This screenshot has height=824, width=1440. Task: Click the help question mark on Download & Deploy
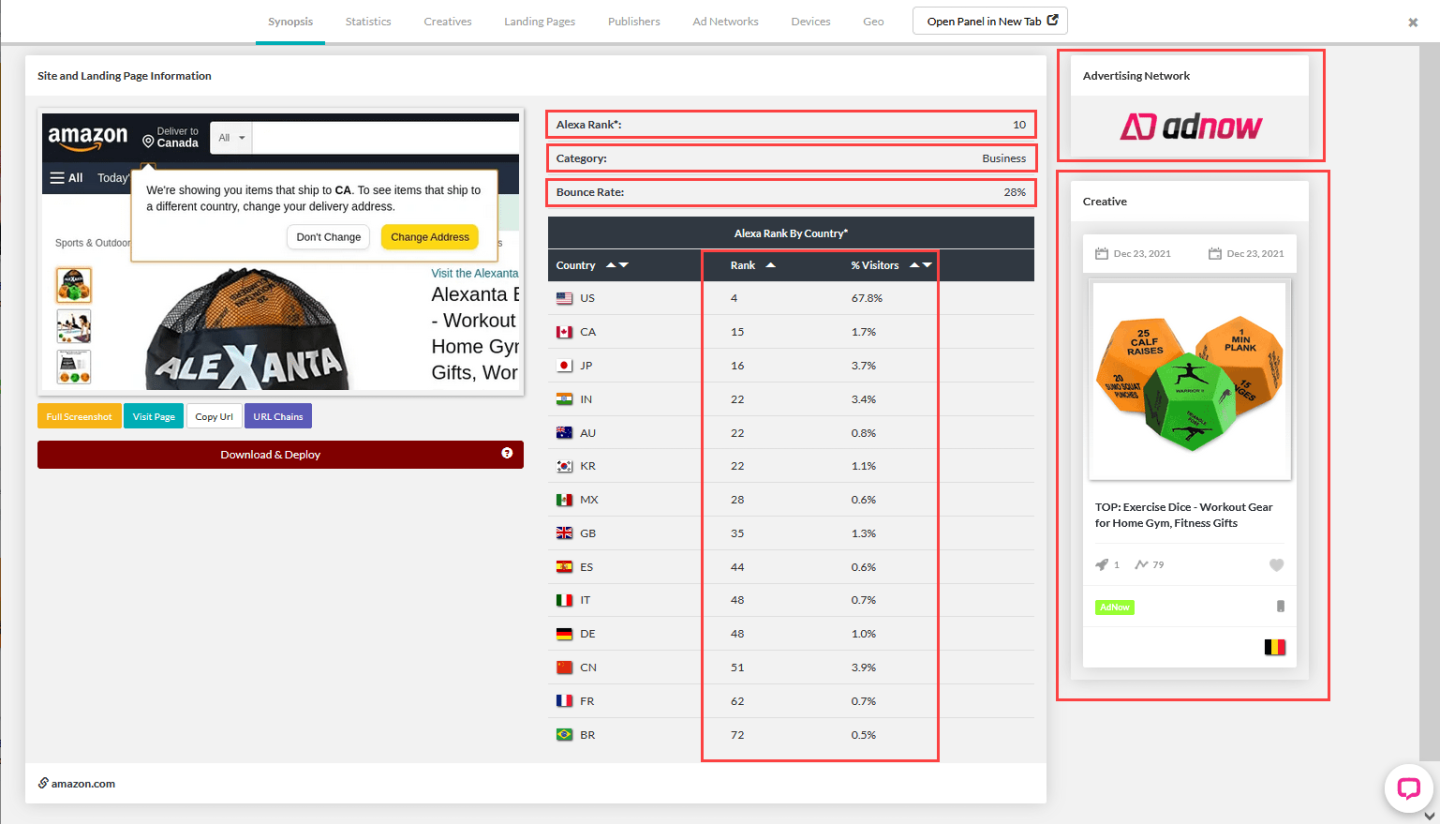(x=507, y=454)
